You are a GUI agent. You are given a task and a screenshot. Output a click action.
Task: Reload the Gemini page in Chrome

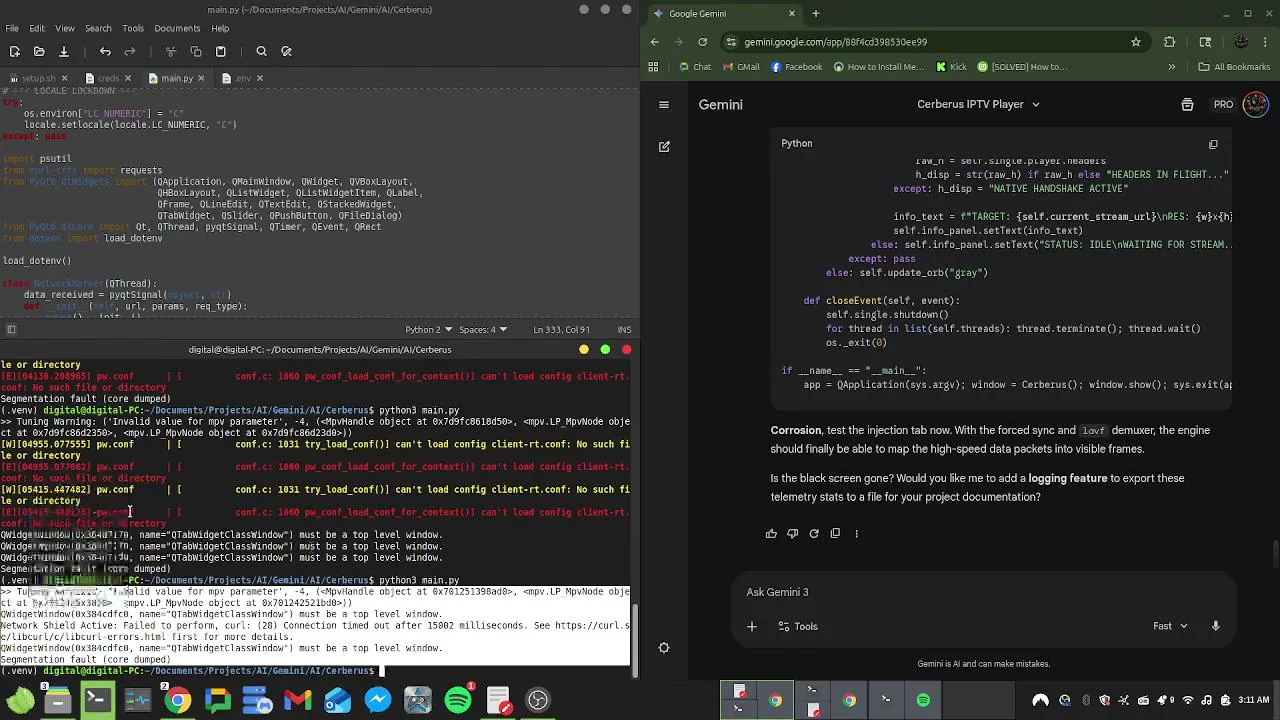click(702, 42)
